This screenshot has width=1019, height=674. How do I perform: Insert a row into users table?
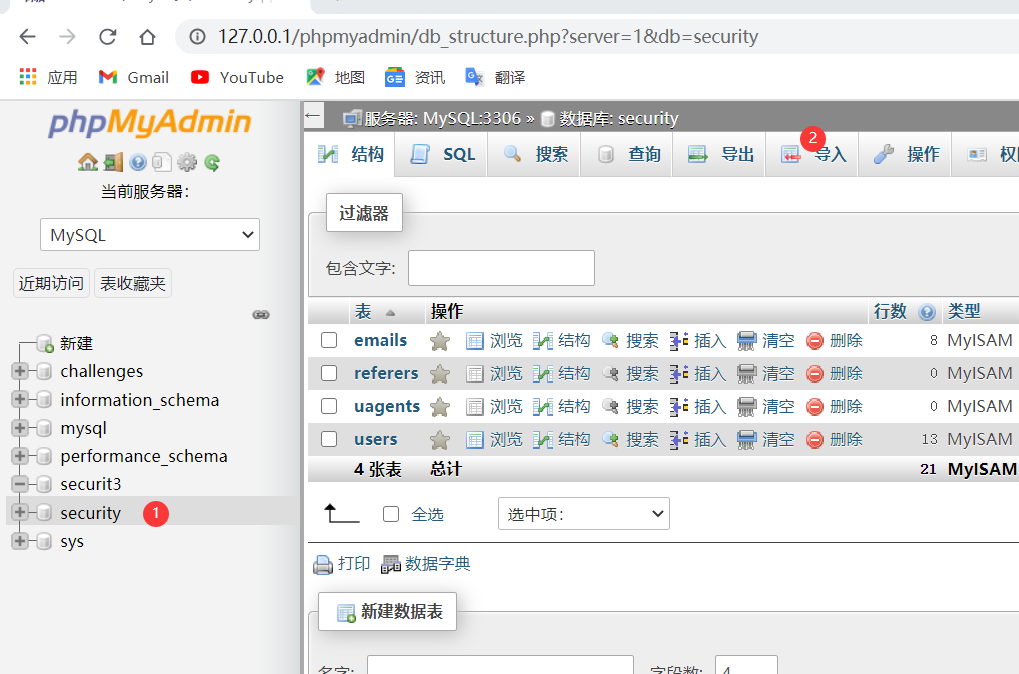698,440
